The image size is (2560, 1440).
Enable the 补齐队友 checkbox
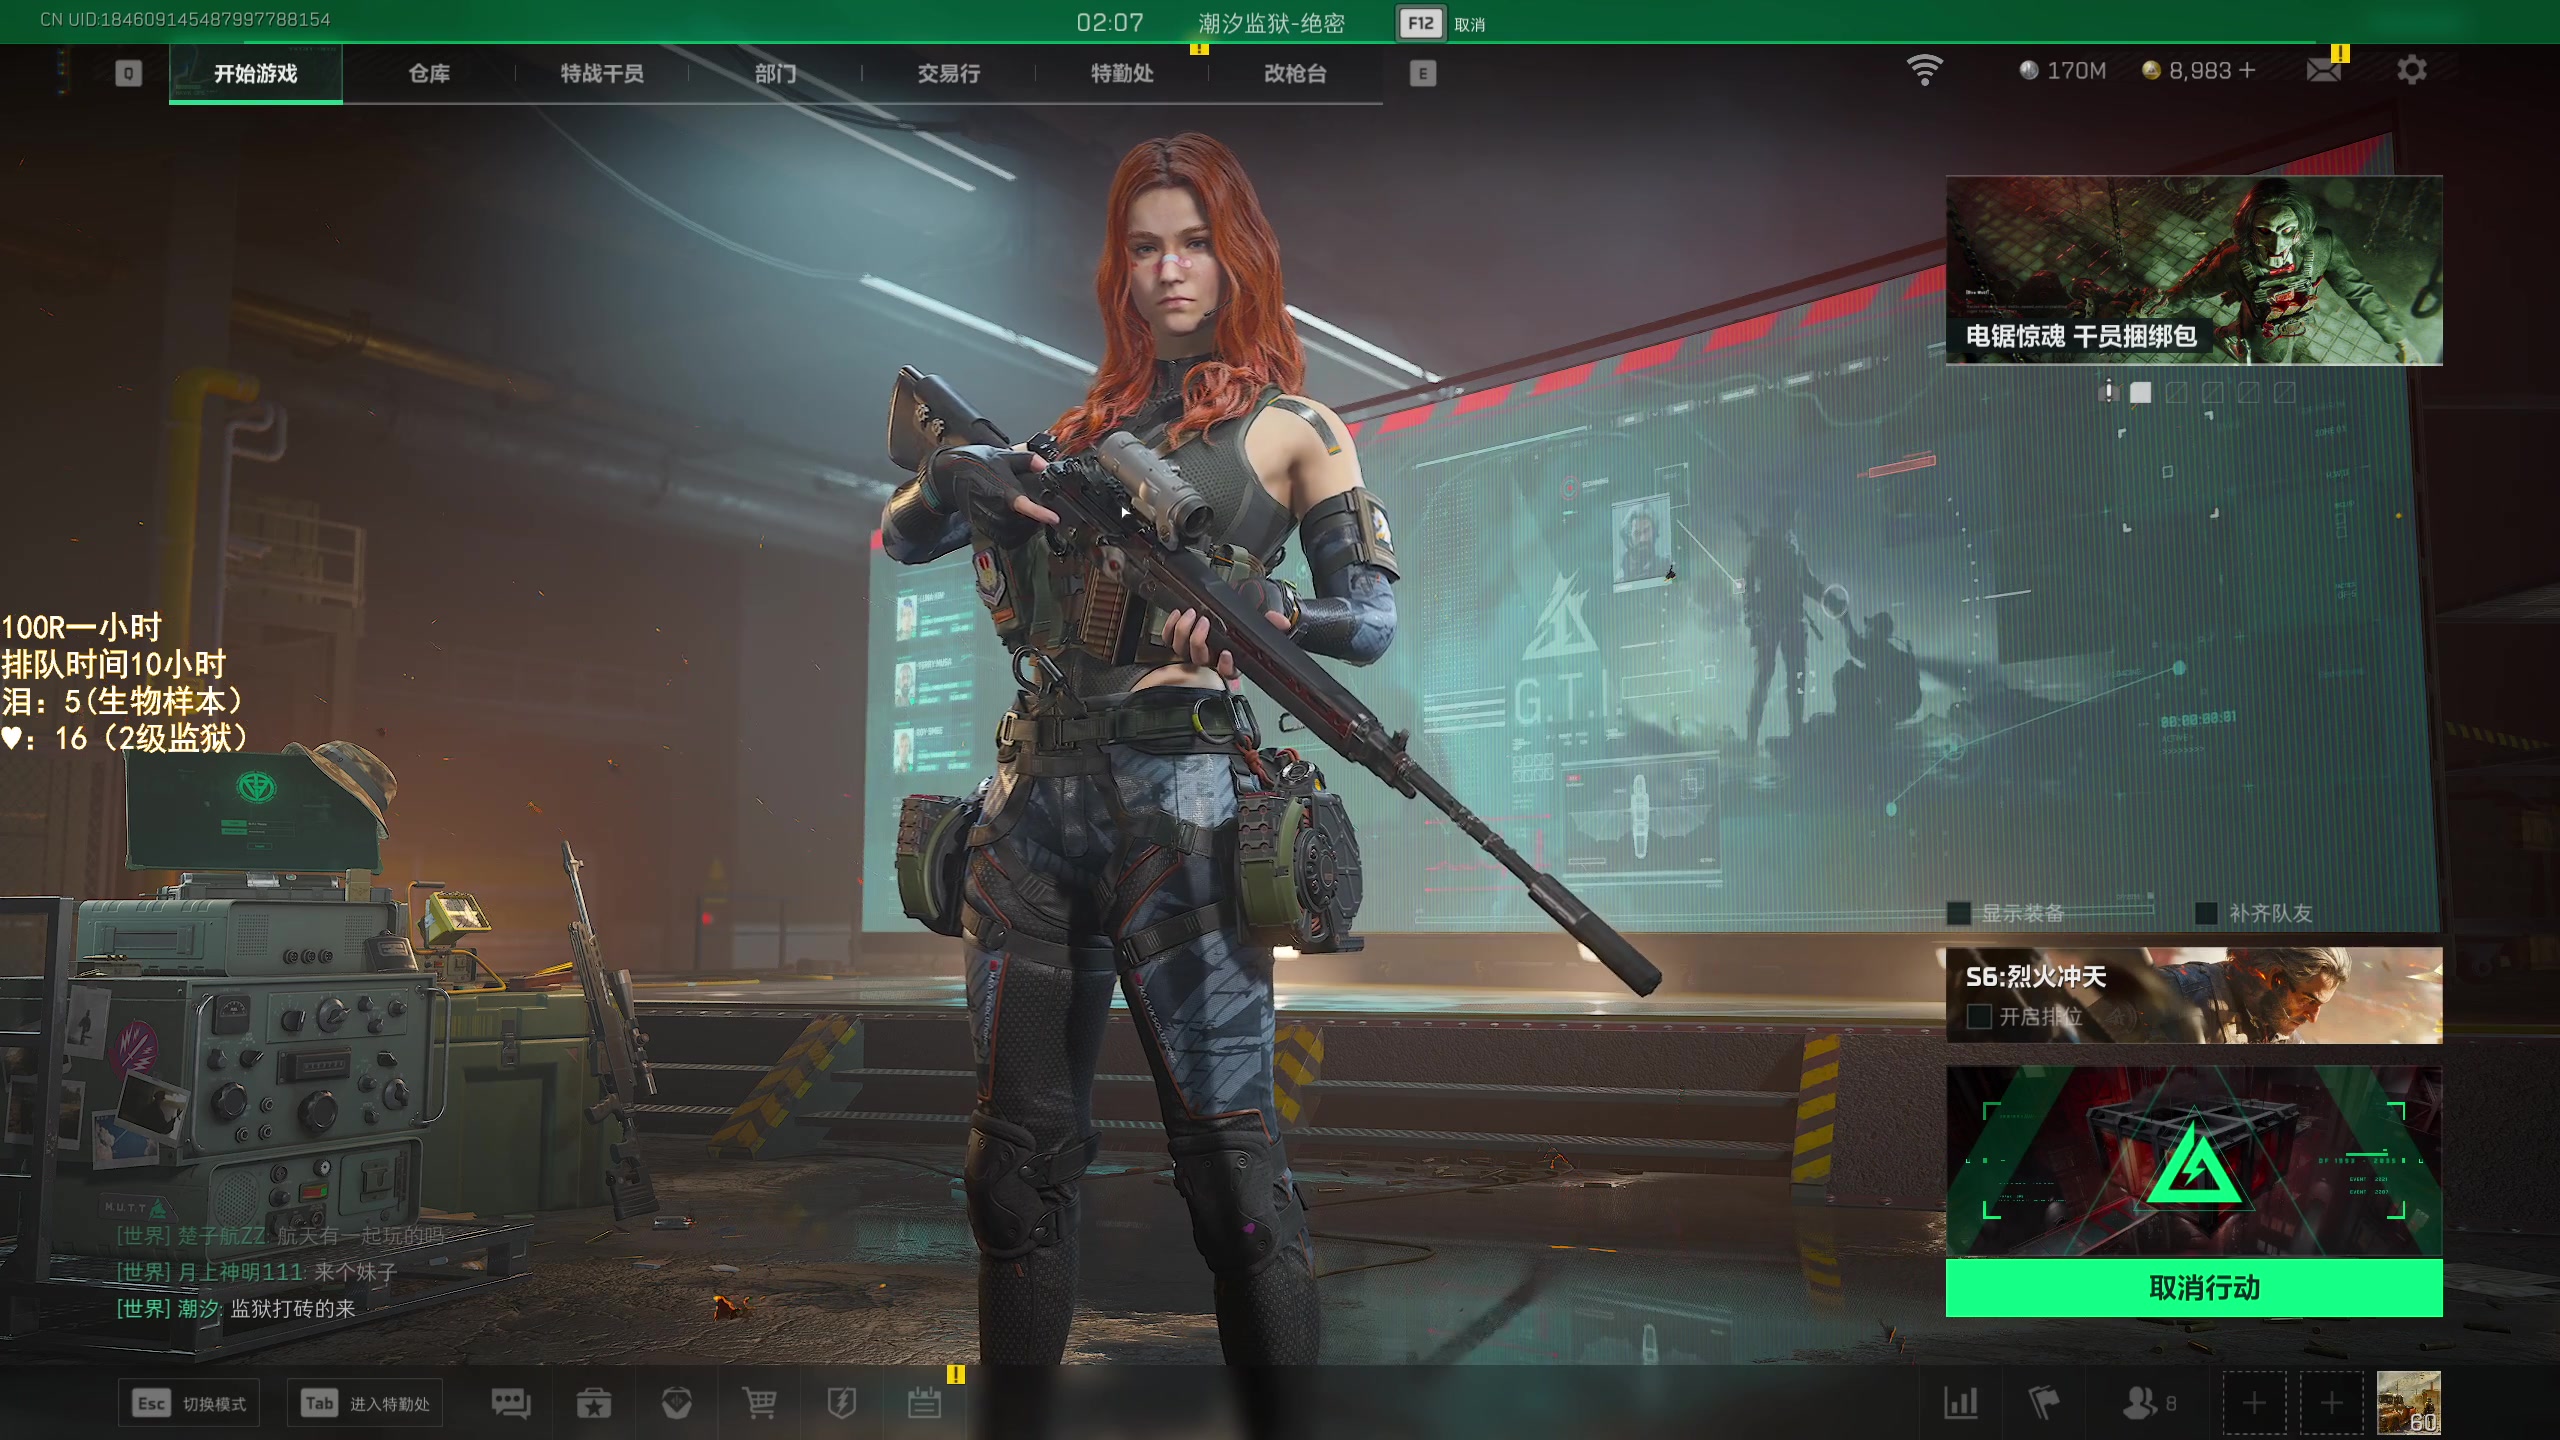2206,913
